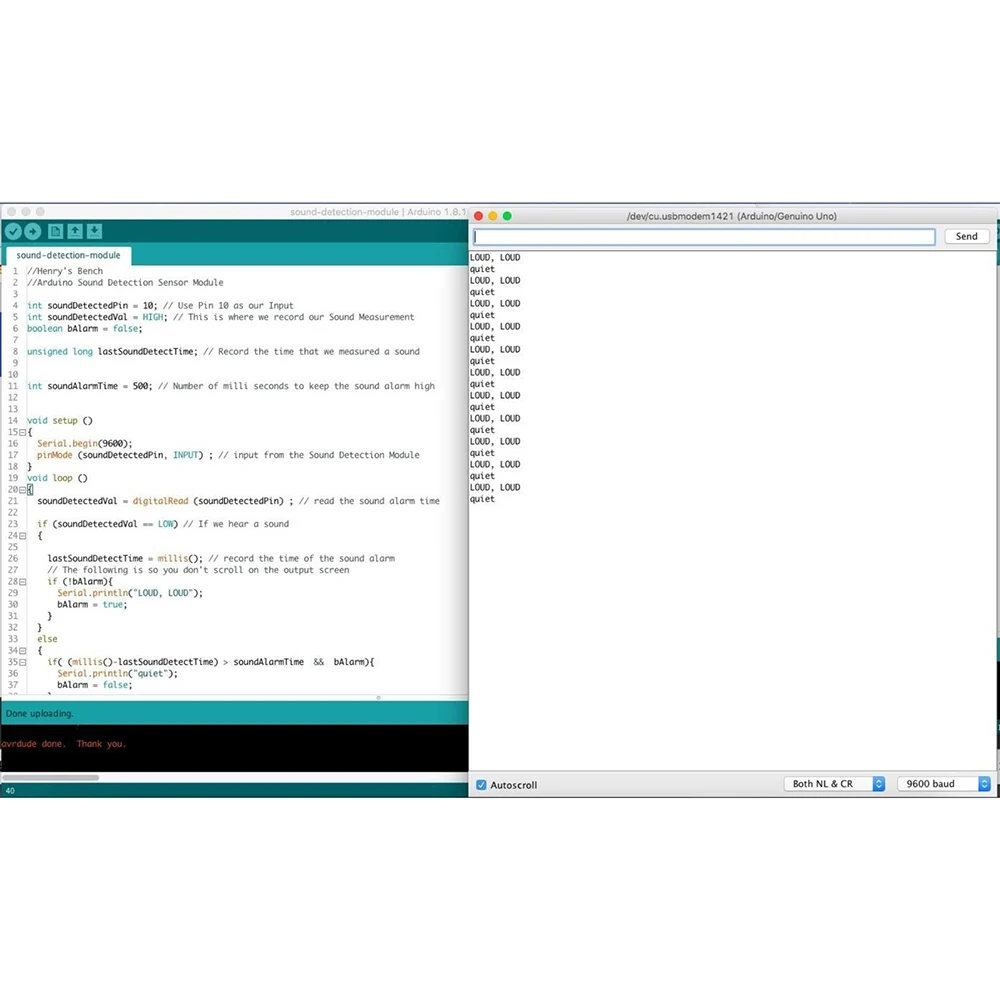The width and height of the screenshot is (1000, 1000).
Task: Click the Open sketch up-arrow icon
Action: (x=74, y=231)
